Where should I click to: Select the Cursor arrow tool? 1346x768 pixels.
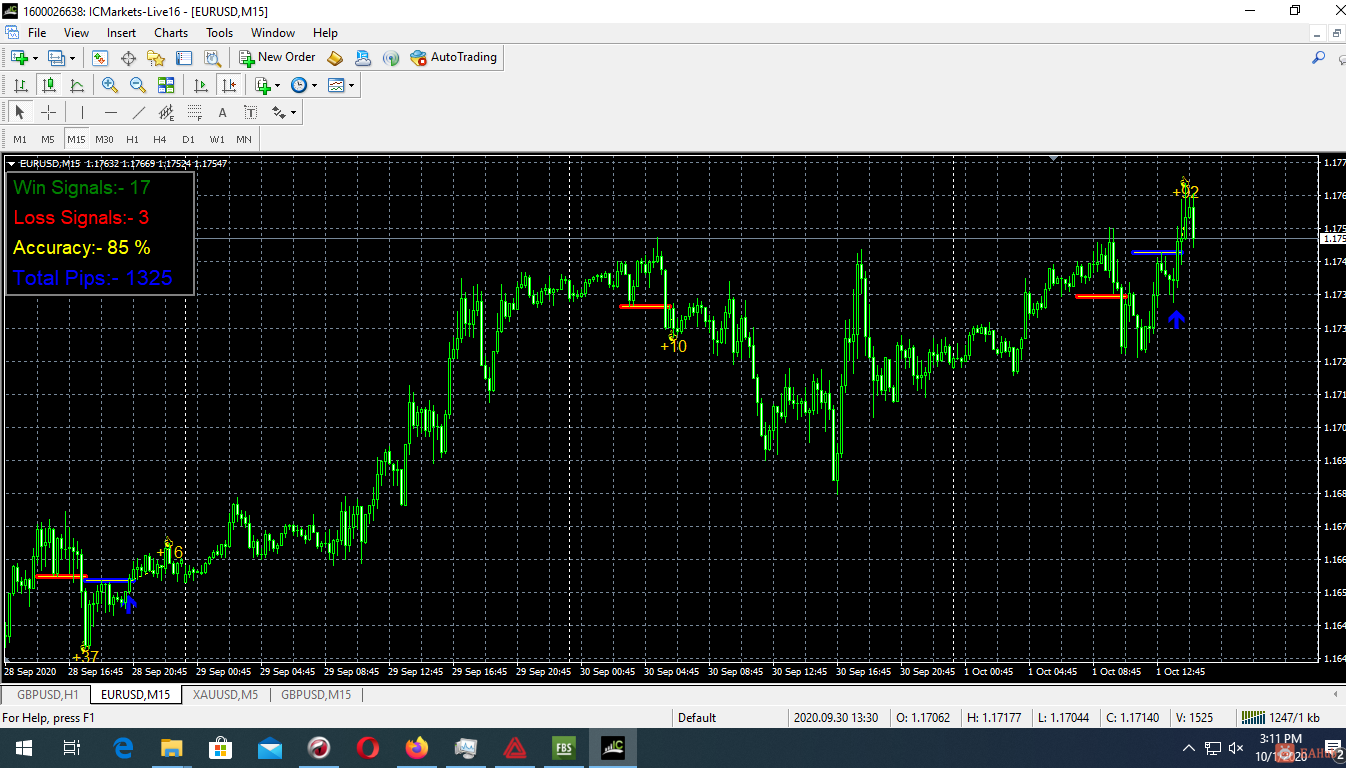[20, 112]
